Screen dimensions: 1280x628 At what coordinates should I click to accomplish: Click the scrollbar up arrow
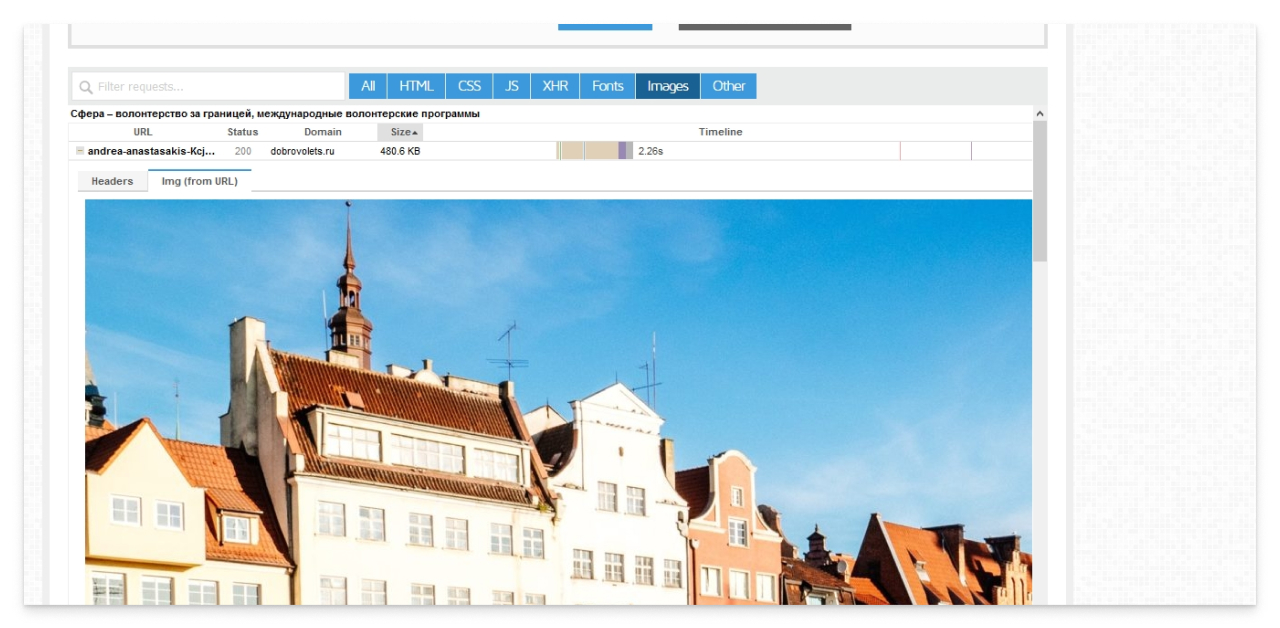(1040, 115)
